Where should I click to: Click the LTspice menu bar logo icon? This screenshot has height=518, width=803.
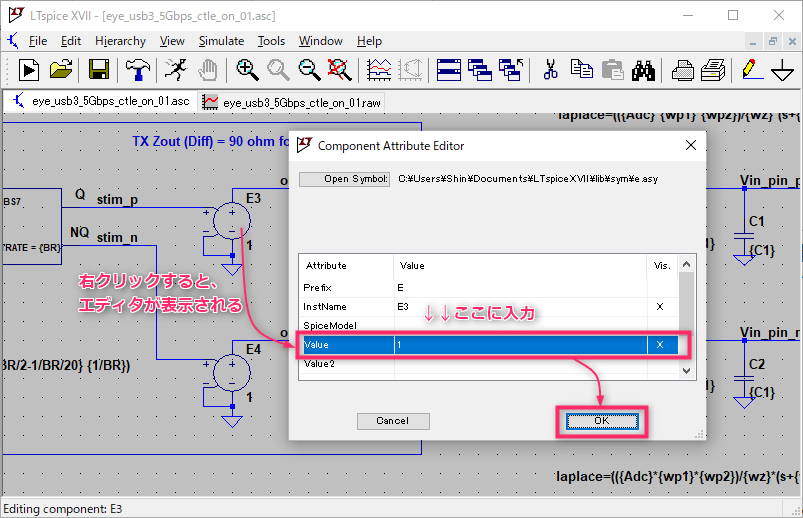tap(13, 40)
